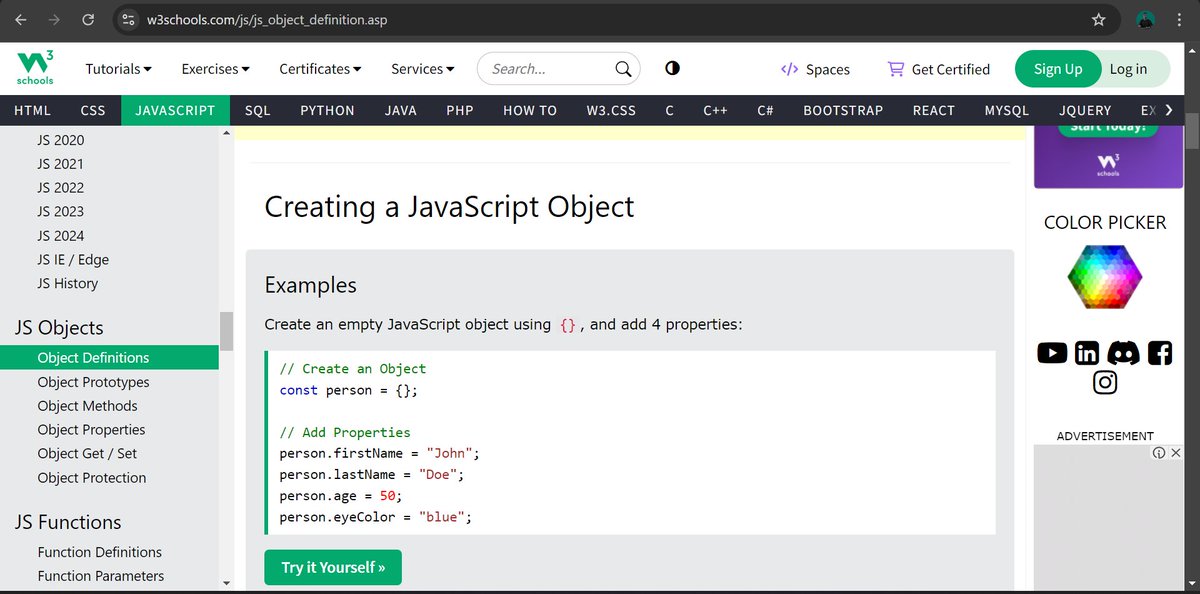The width and height of the screenshot is (1200, 594).
Task: Click Try it Yourself button
Action: tap(333, 567)
